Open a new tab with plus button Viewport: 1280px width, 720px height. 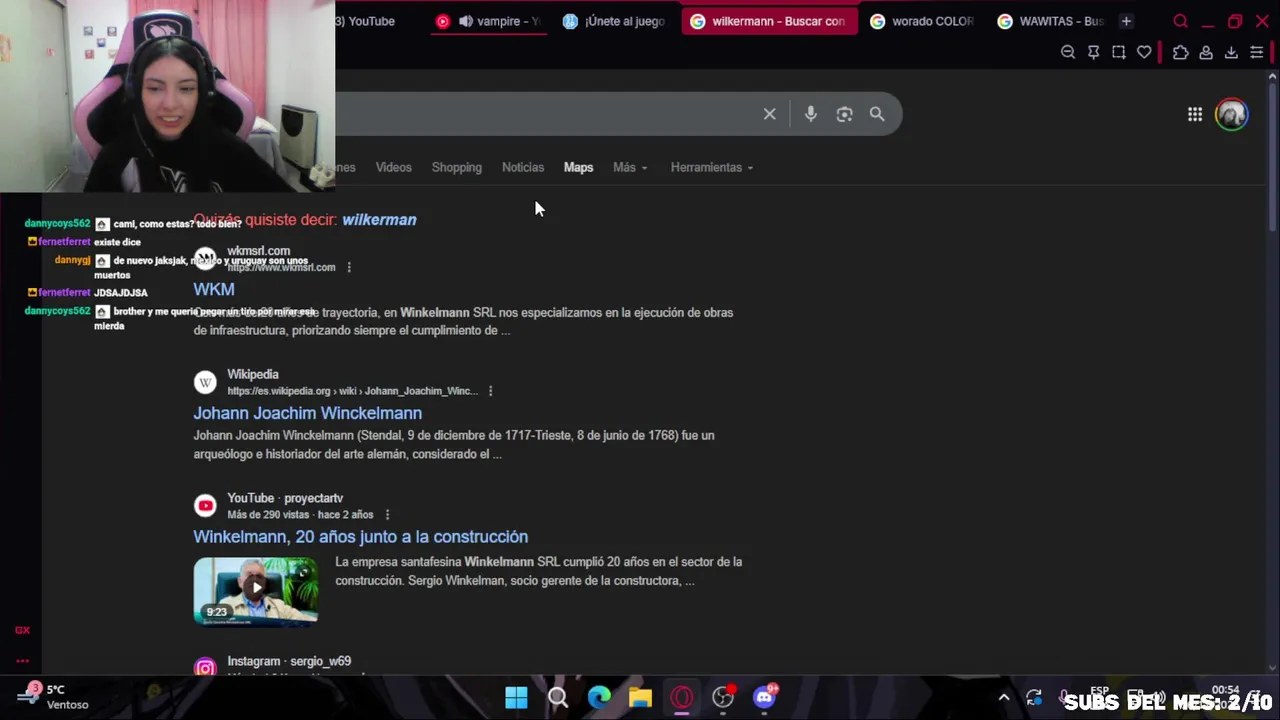(x=1126, y=21)
